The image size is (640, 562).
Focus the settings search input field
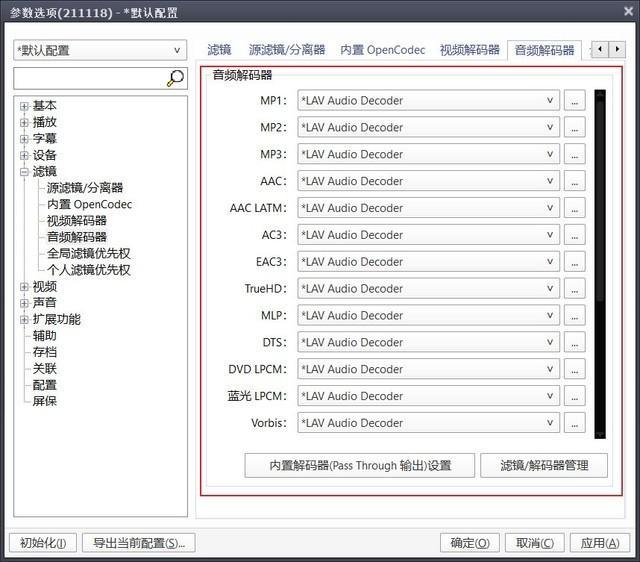(x=90, y=78)
